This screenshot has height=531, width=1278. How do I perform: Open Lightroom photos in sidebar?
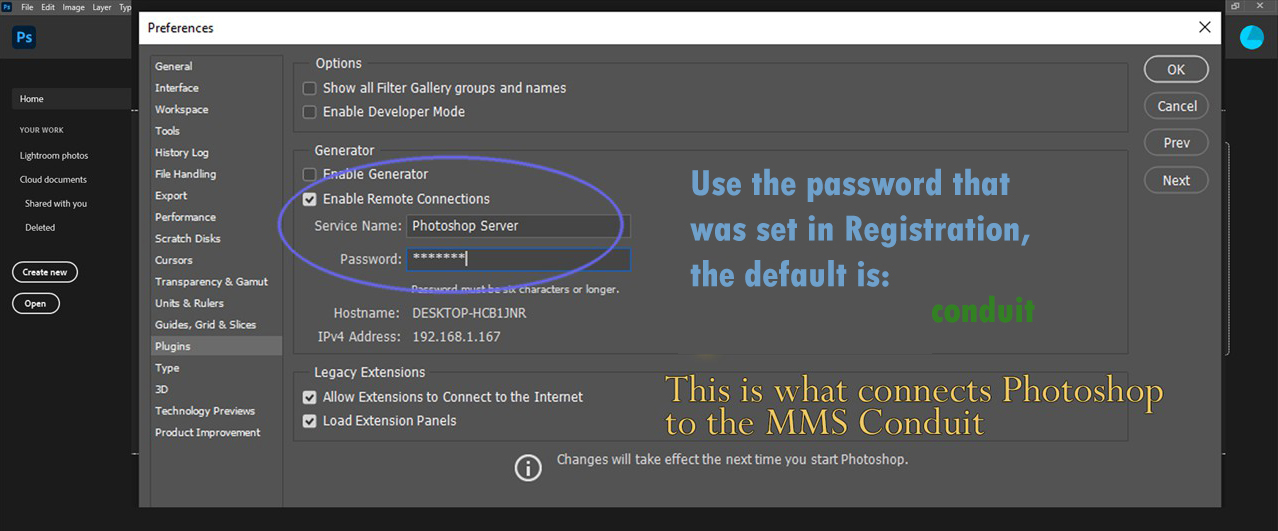(54, 156)
